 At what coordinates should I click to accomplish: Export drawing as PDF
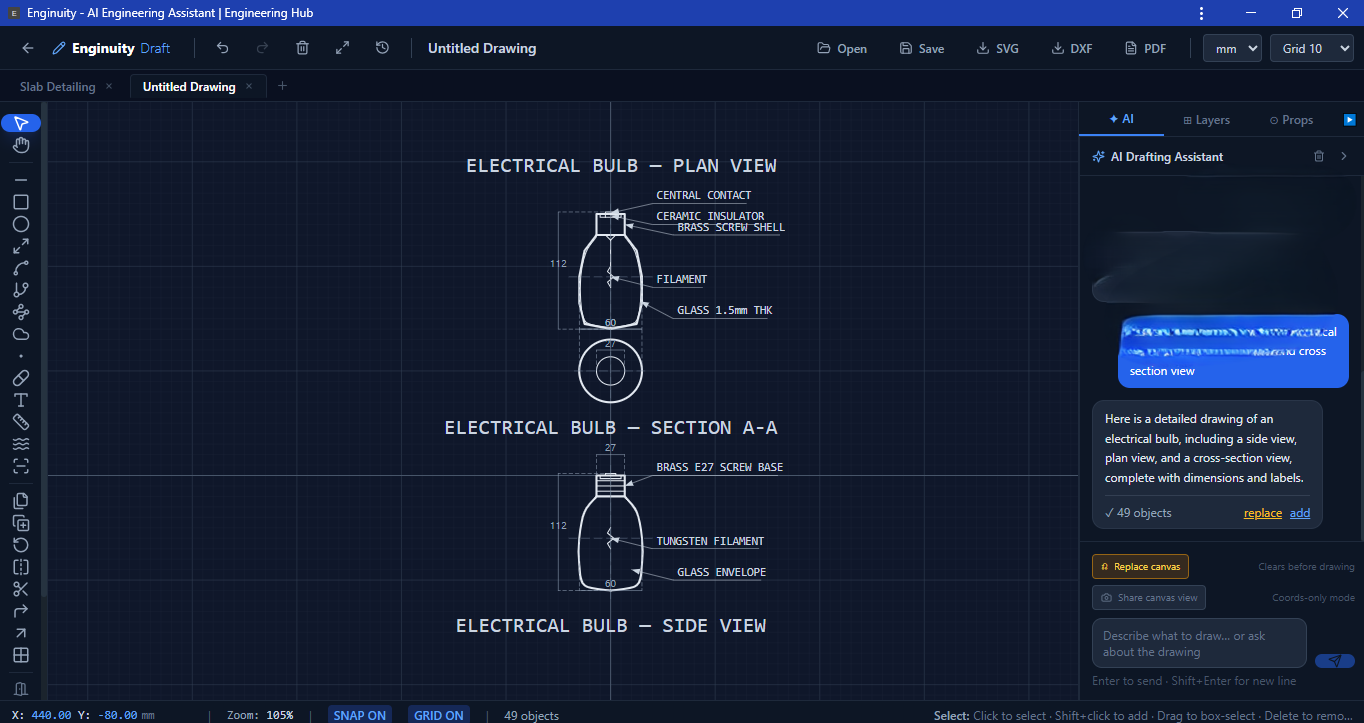click(x=1146, y=48)
